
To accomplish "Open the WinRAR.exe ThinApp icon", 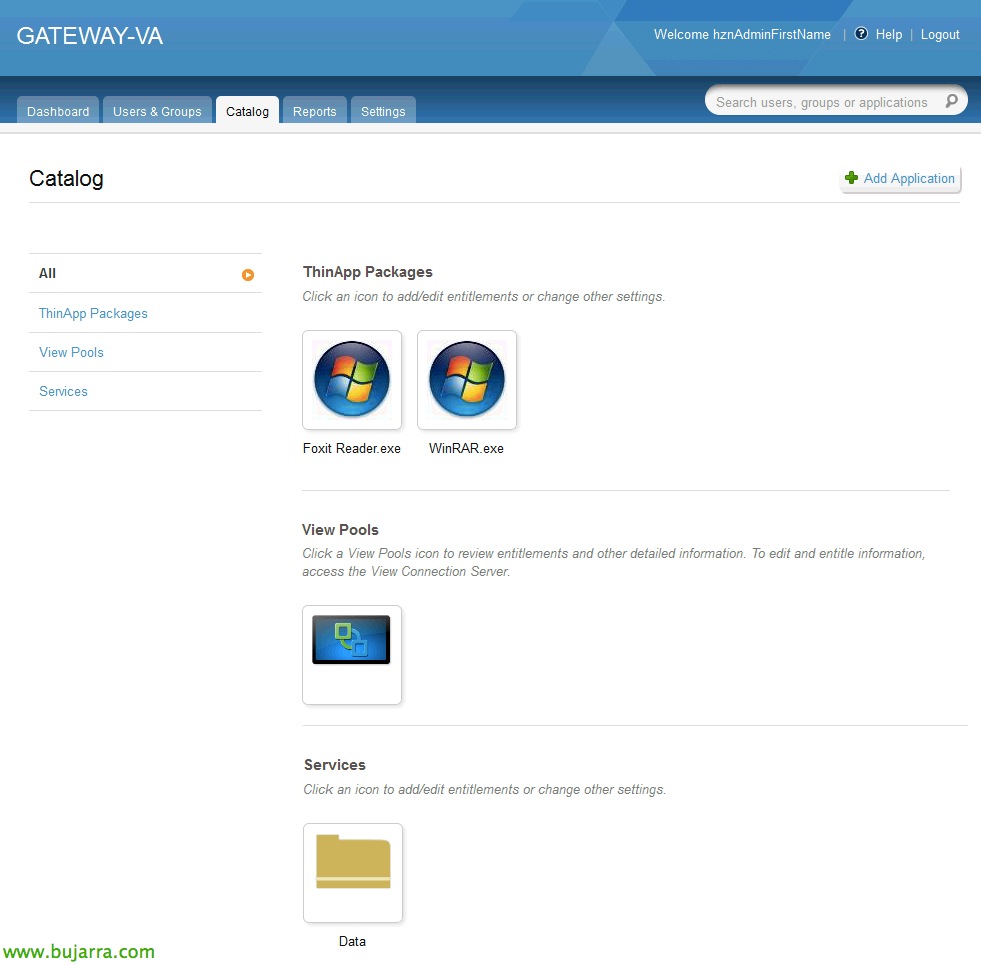I will [467, 380].
